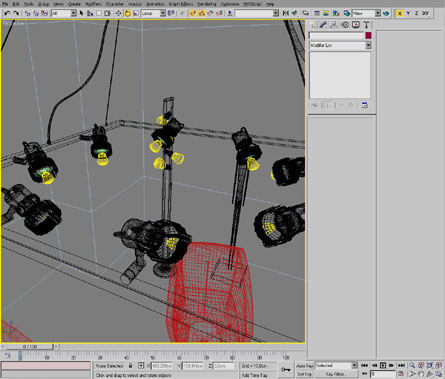Choose the rectangular selection region tool
Viewport: 445px width, 379px height.
[x=99, y=13]
